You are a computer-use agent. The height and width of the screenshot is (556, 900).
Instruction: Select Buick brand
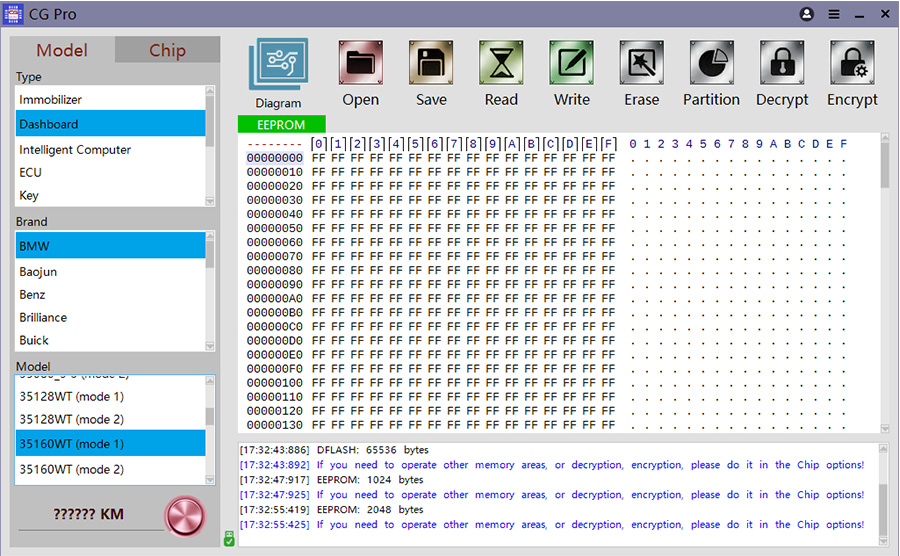(110, 340)
